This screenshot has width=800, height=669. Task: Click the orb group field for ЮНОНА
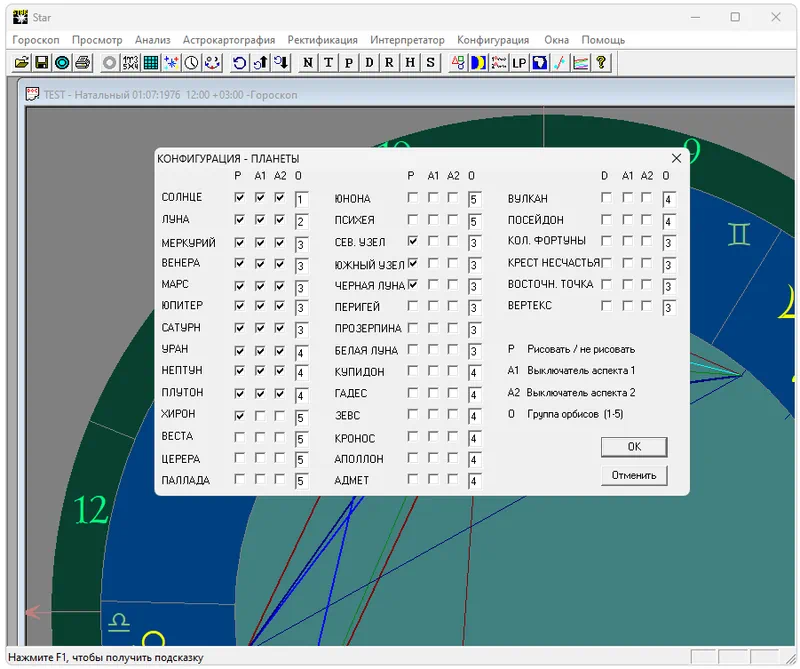click(x=474, y=199)
